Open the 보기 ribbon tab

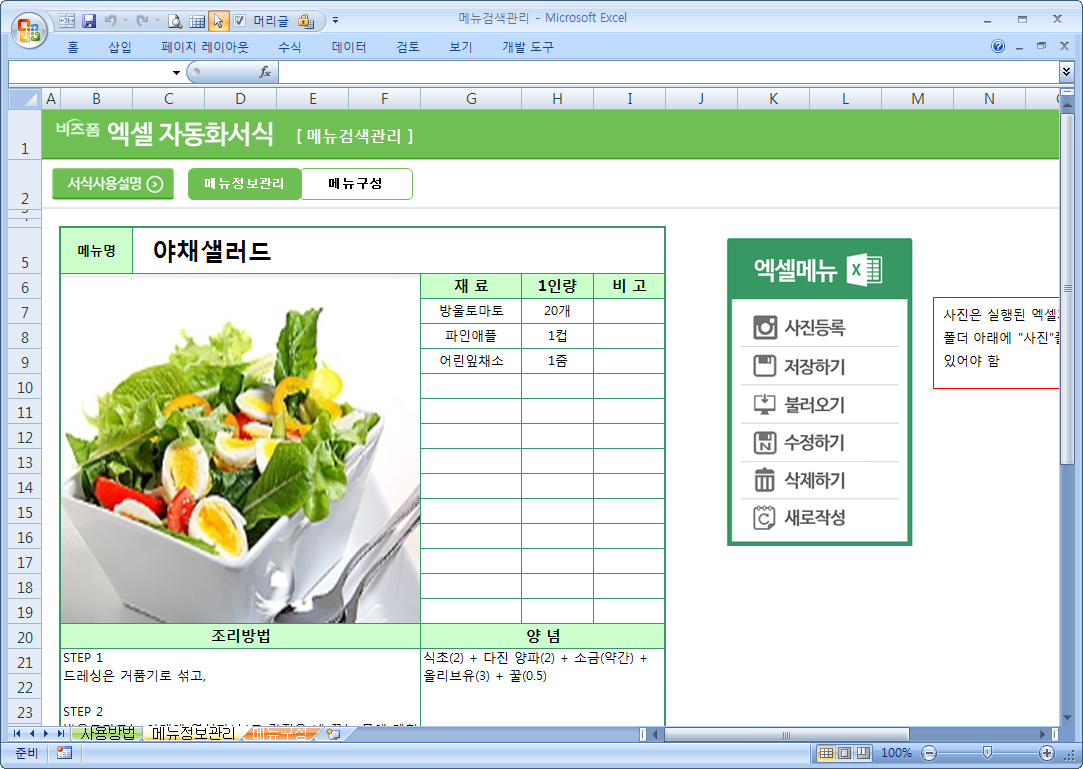tap(461, 47)
